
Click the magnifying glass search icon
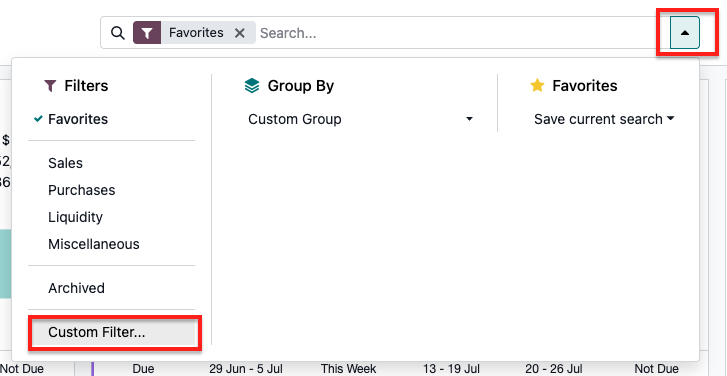click(x=118, y=33)
